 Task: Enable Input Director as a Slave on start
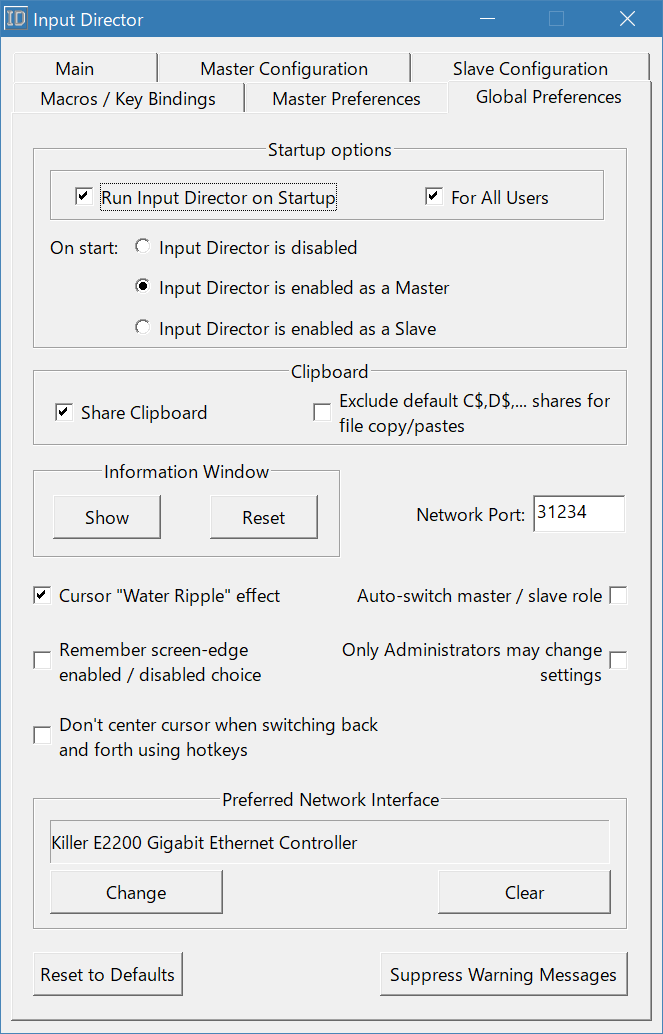[x=141, y=328]
